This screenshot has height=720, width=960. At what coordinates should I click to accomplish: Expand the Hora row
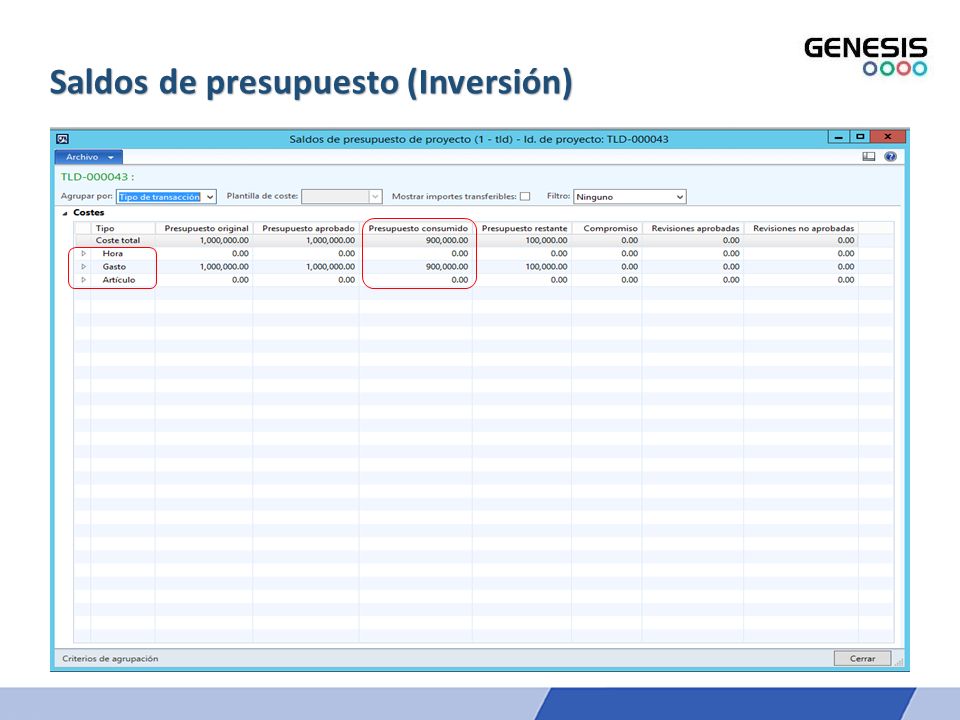(x=84, y=253)
